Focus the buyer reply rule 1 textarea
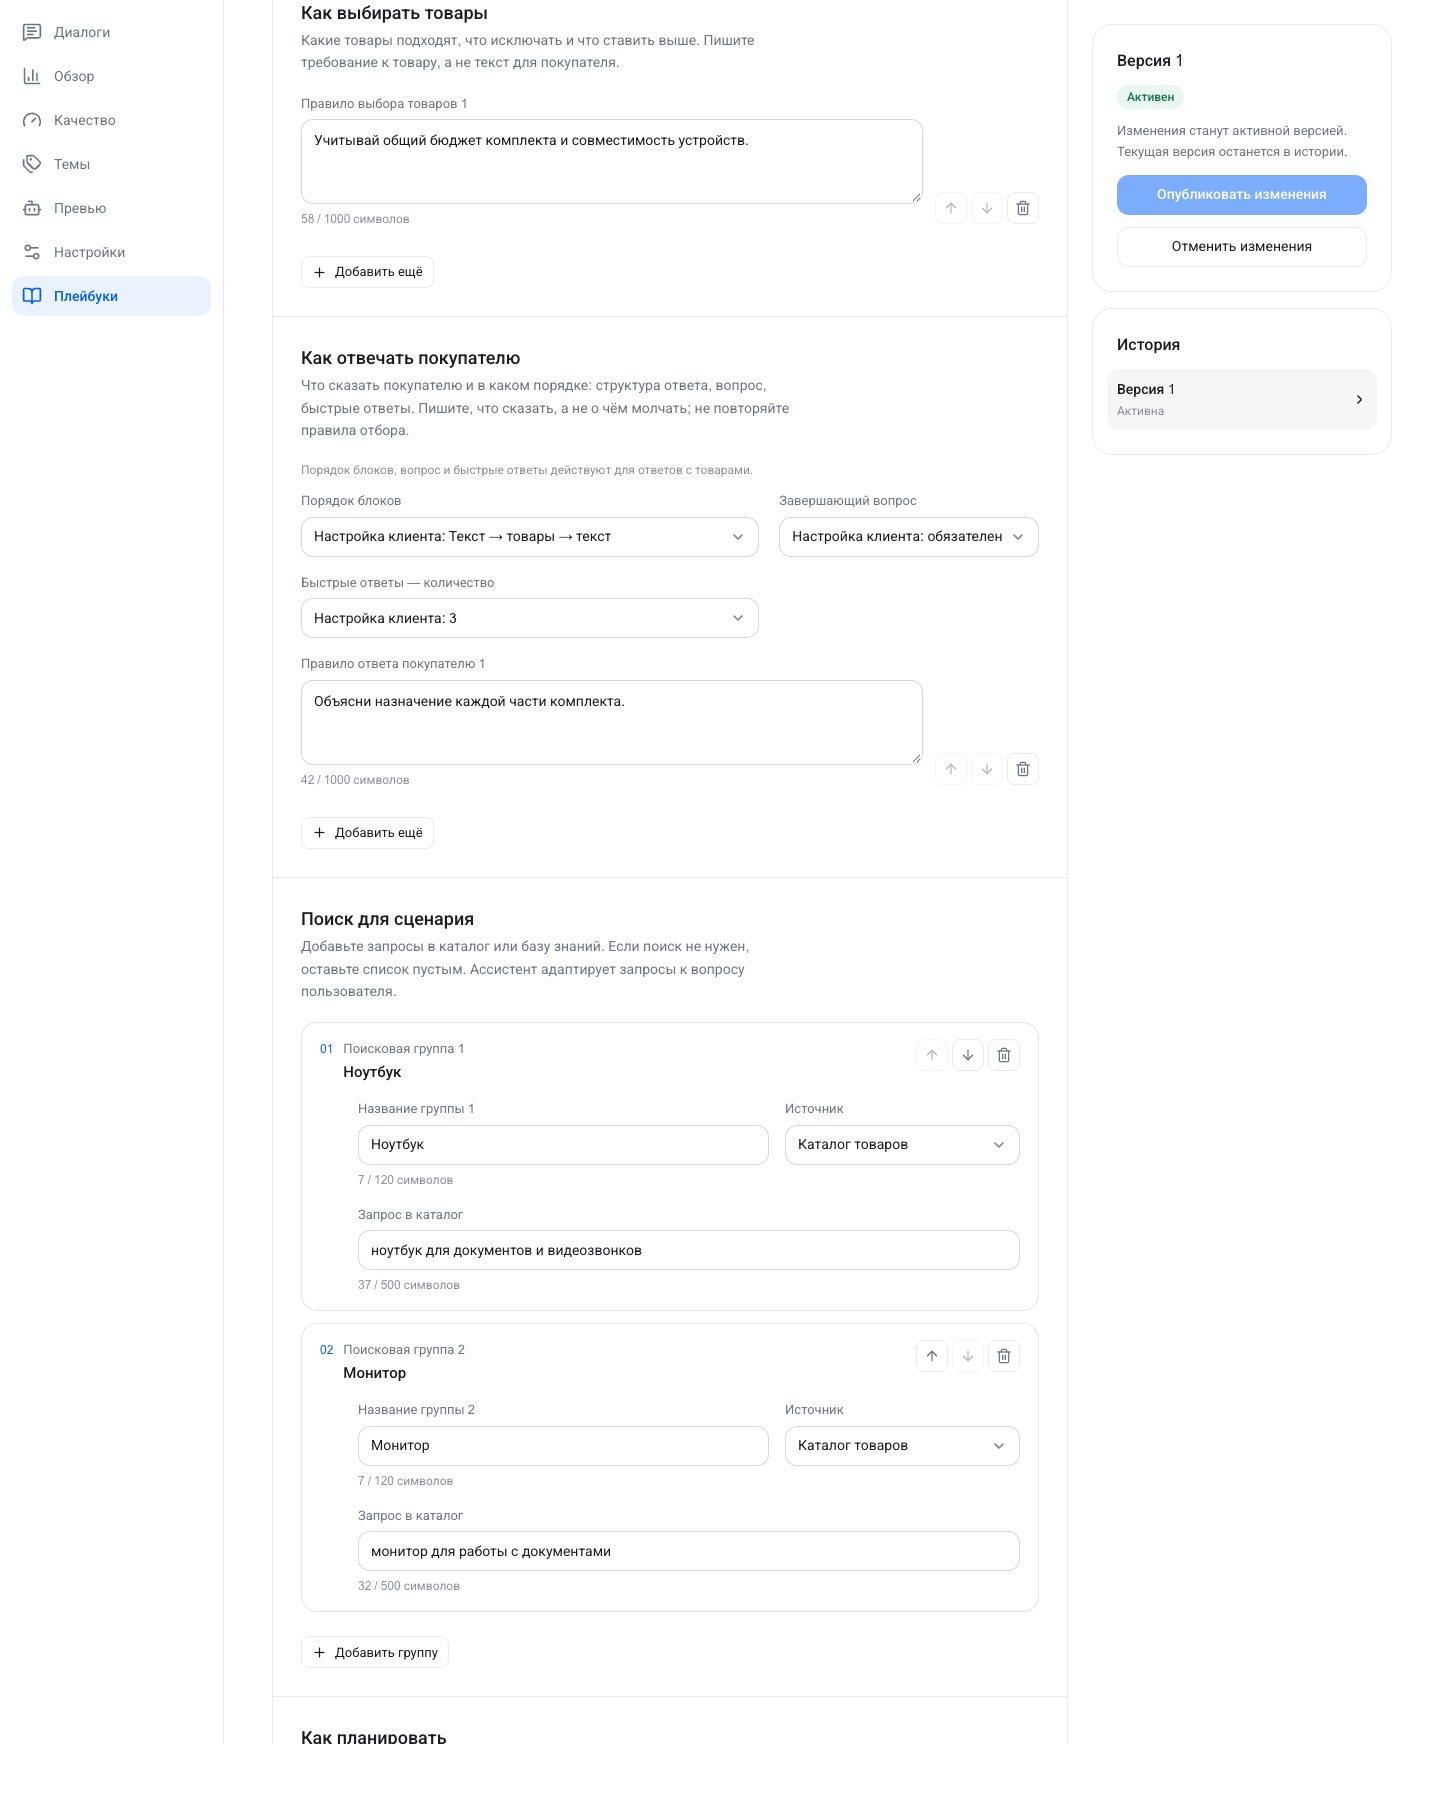 tap(612, 723)
